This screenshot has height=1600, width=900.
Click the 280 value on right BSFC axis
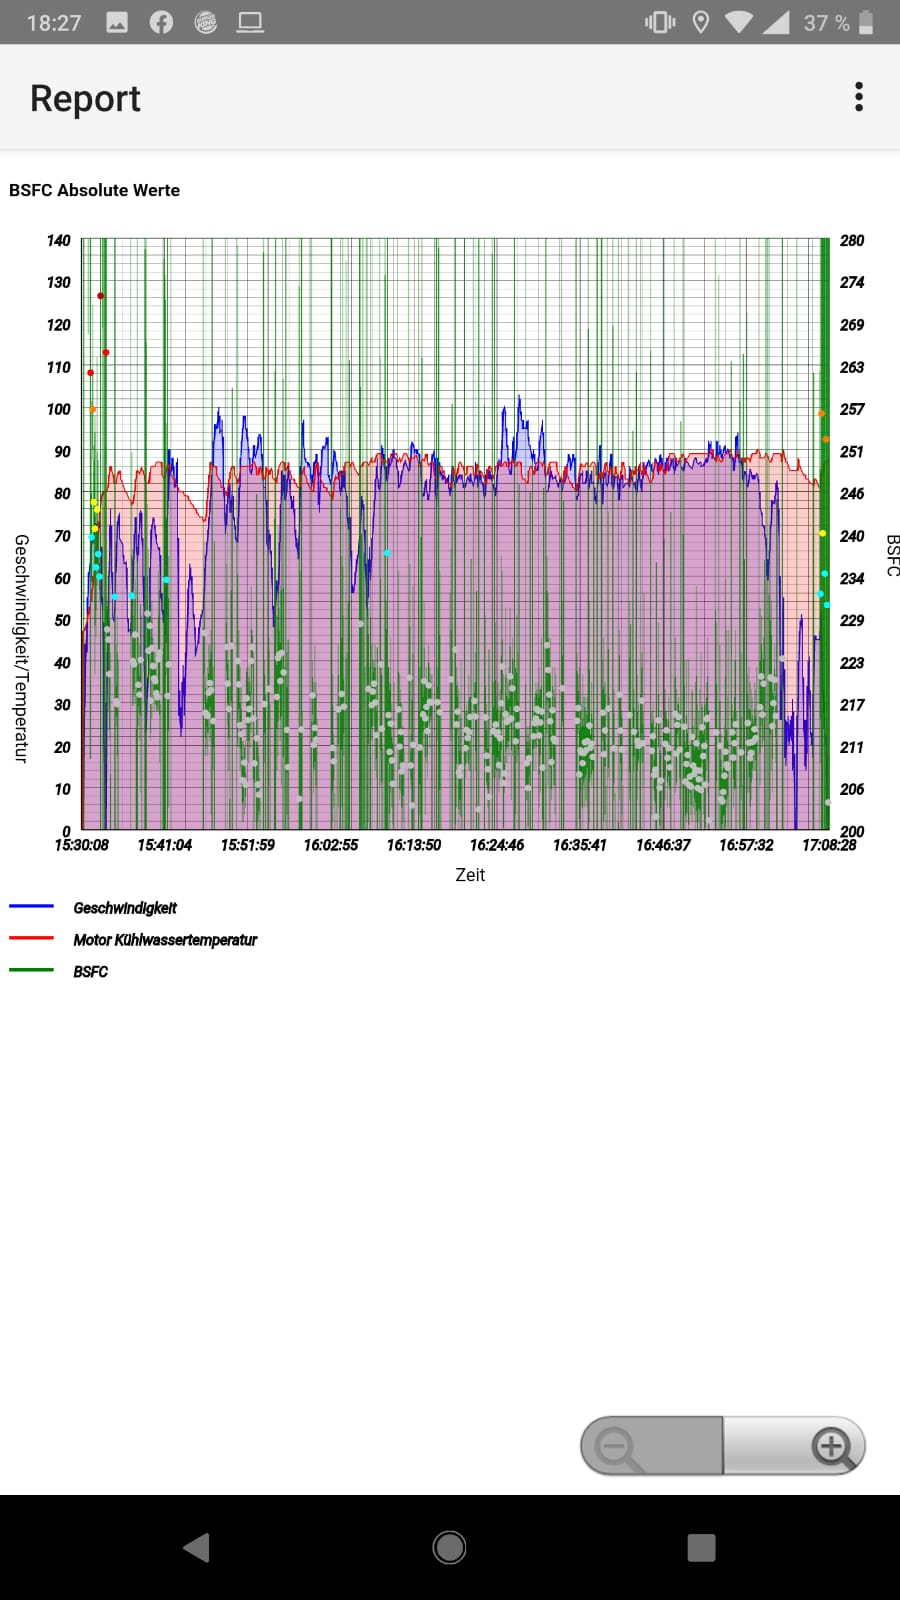[852, 240]
